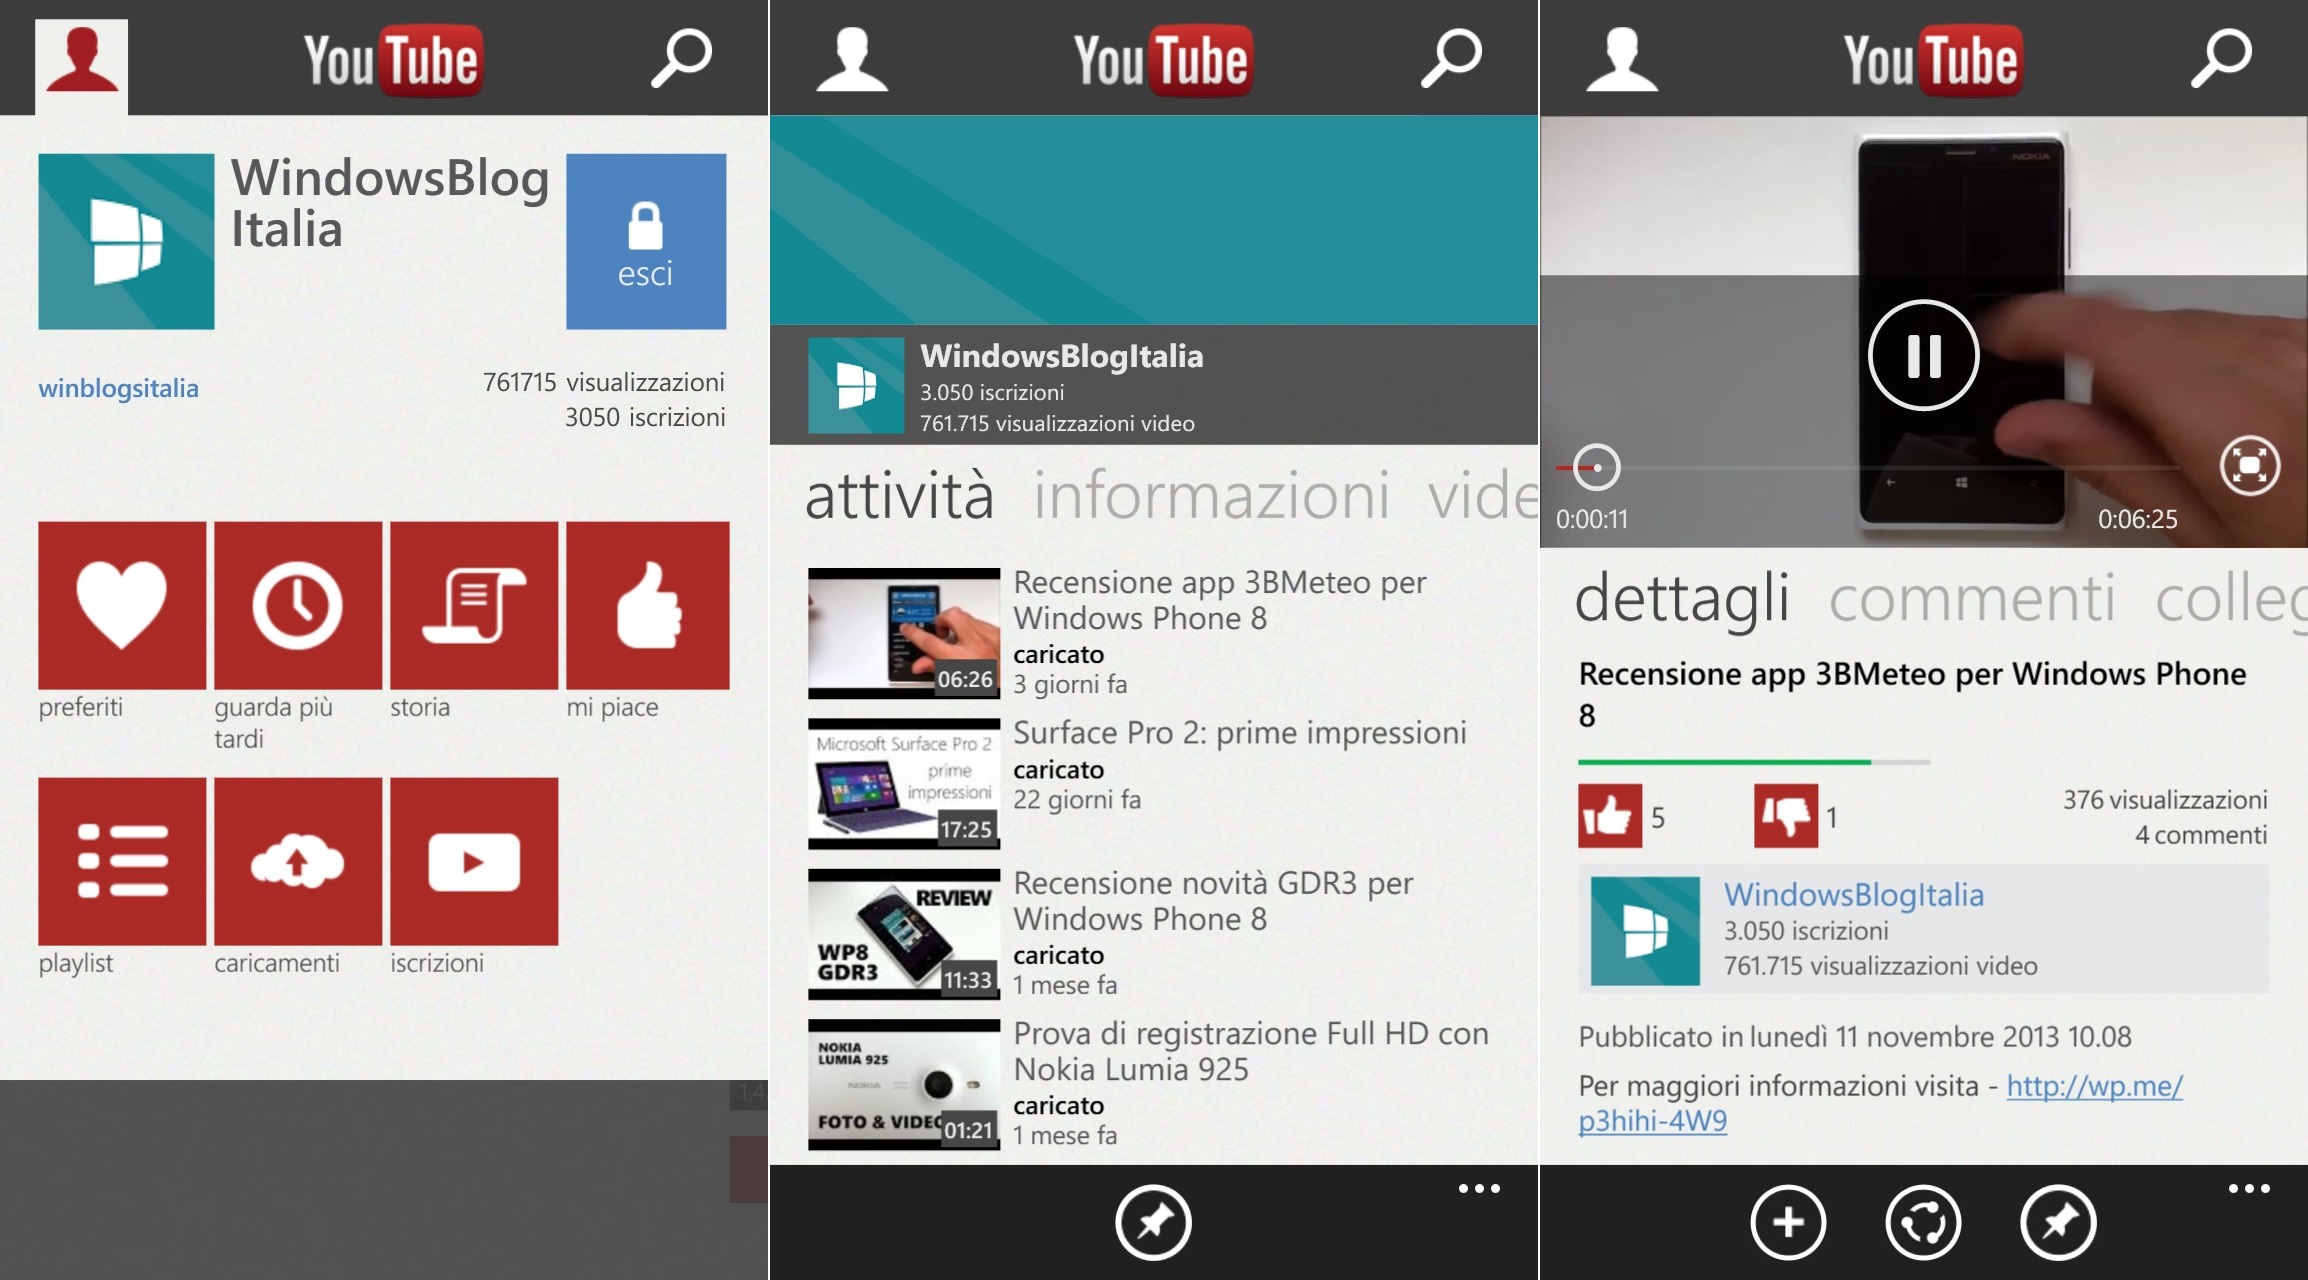
Task: Click 'Prova di registrazione Full HD' title
Action: click(x=1251, y=1051)
